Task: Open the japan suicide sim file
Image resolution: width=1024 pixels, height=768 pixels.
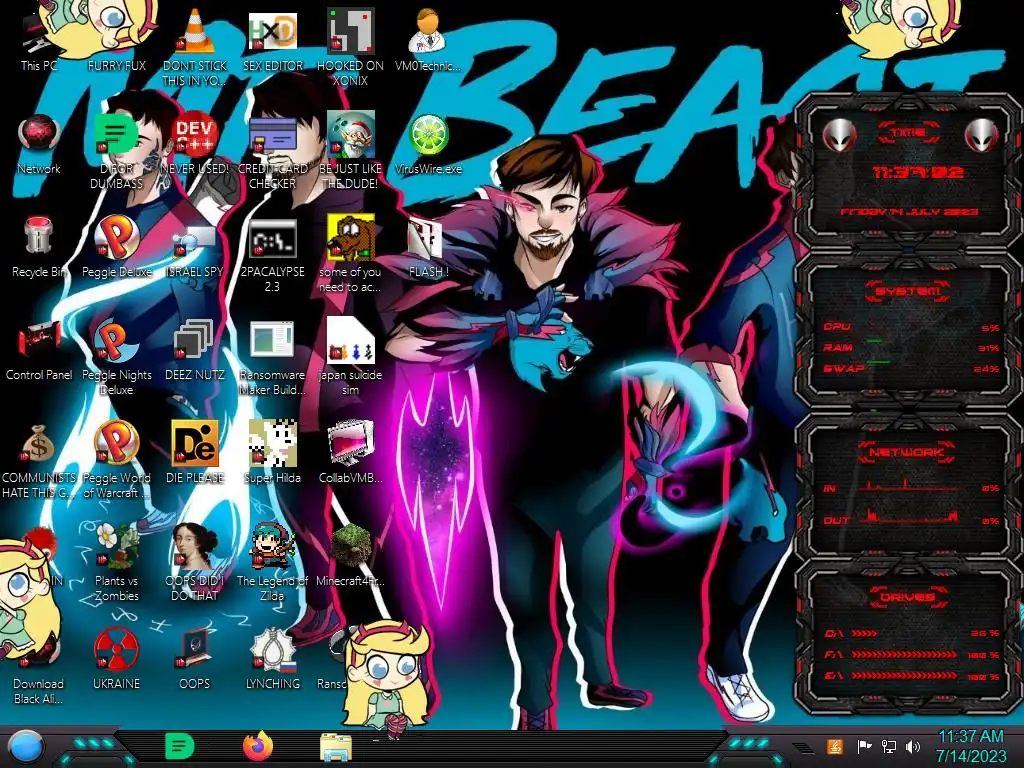Action: coord(351,358)
